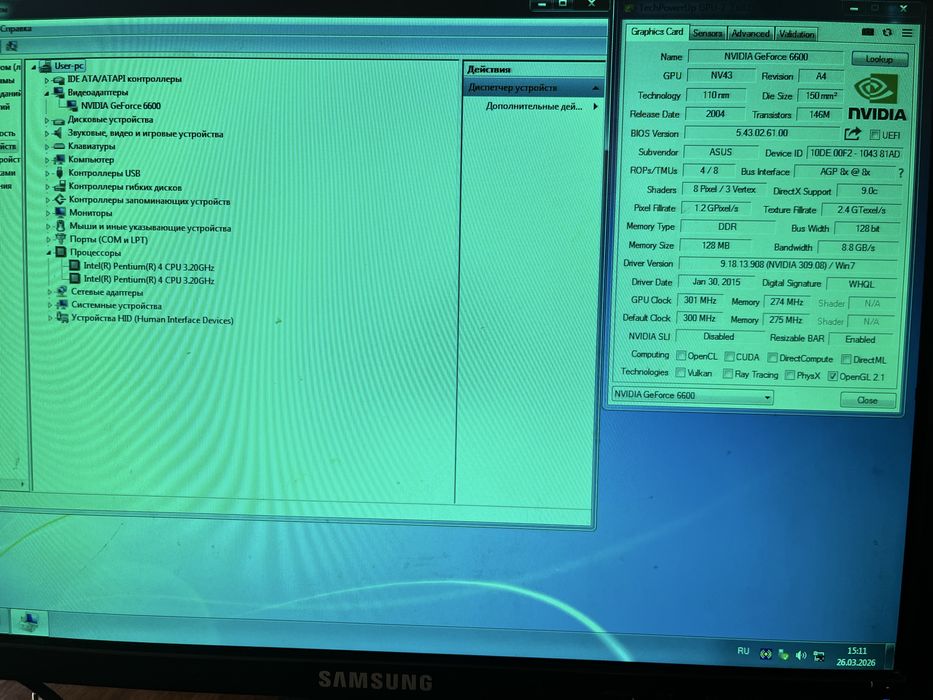The width and height of the screenshot is (933, 700).
Task: Click the Контроллеры гибких дисков icon
Action: point(60,187)
